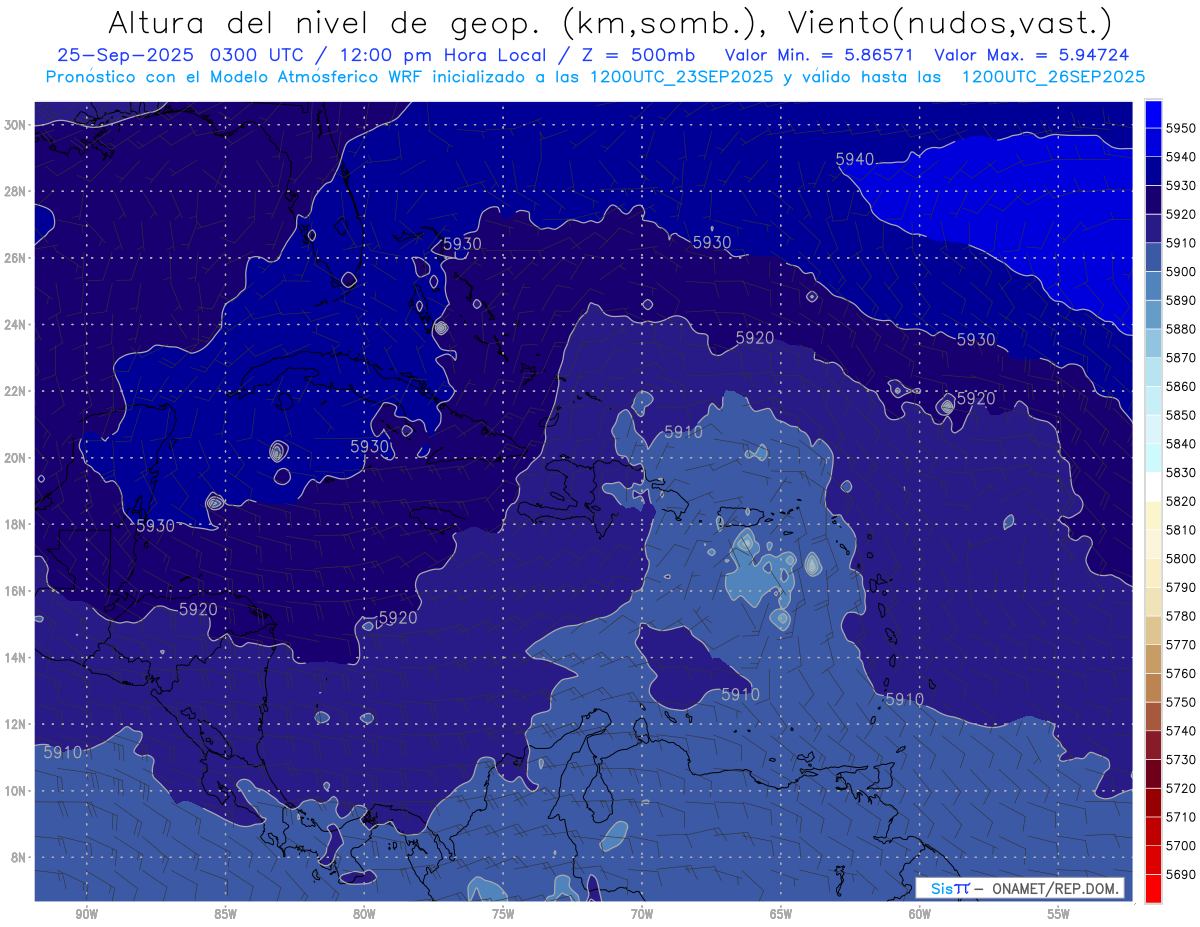Click the 70W longitude axis label

click(x=642, y=913)
